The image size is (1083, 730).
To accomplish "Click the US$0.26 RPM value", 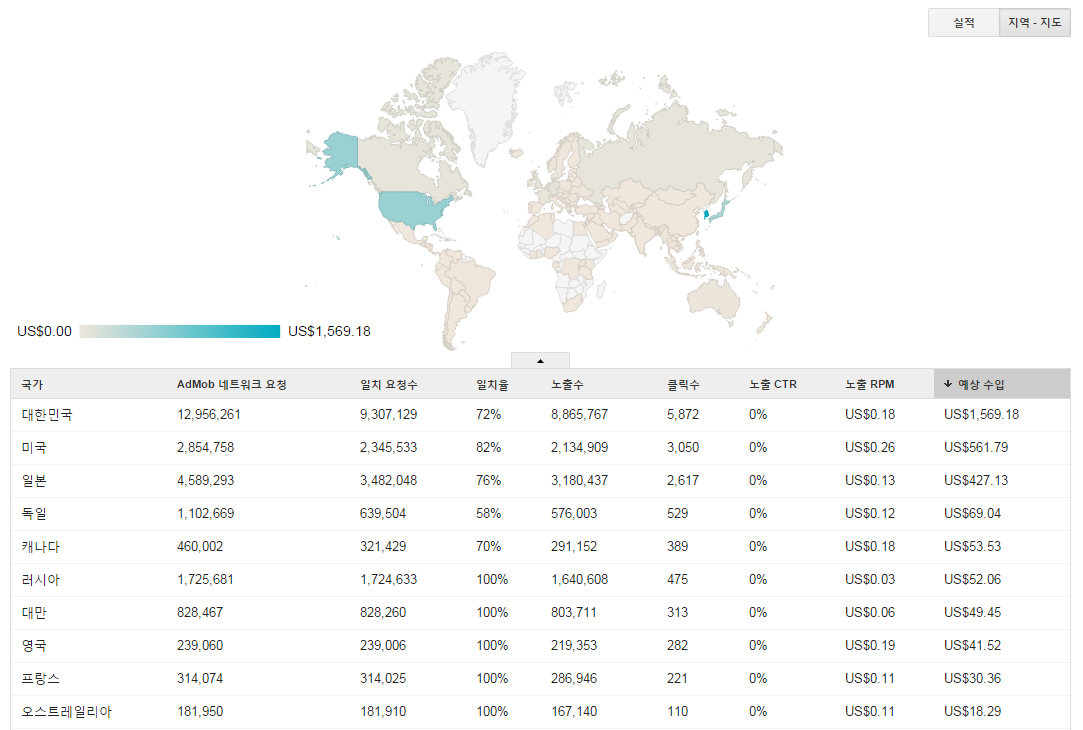I will [x=870, y=448].
